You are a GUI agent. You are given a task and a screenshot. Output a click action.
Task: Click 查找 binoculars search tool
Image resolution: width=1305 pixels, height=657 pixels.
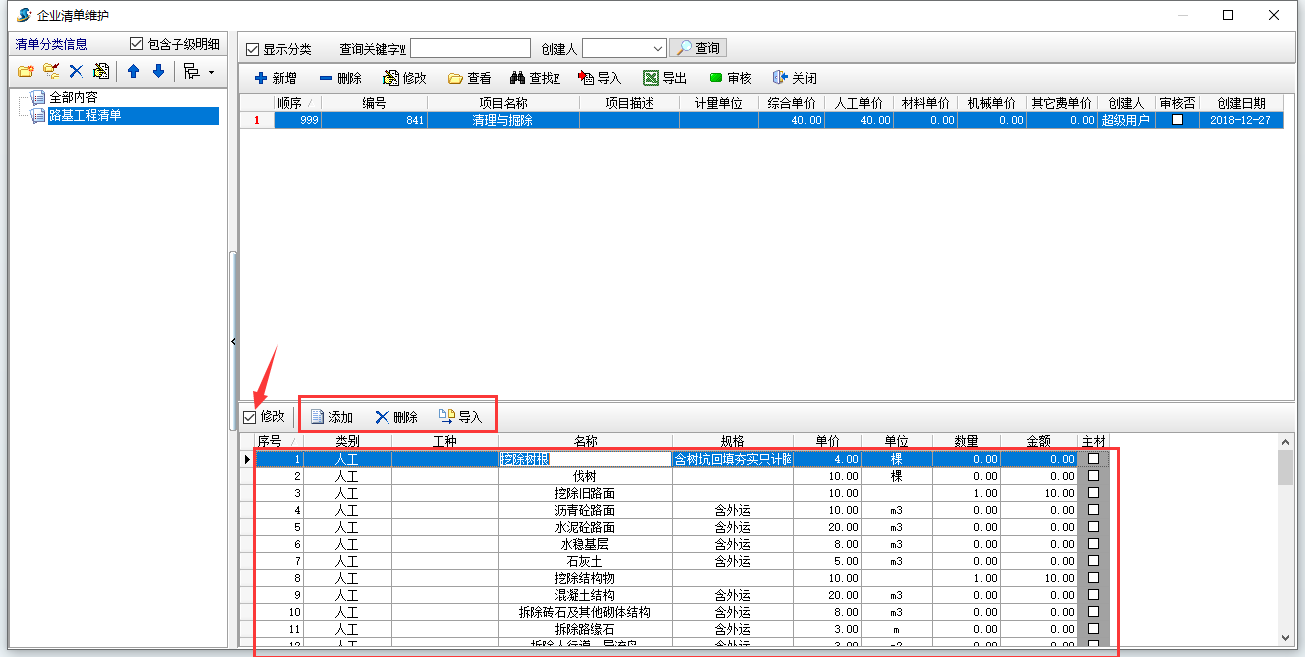534,78
